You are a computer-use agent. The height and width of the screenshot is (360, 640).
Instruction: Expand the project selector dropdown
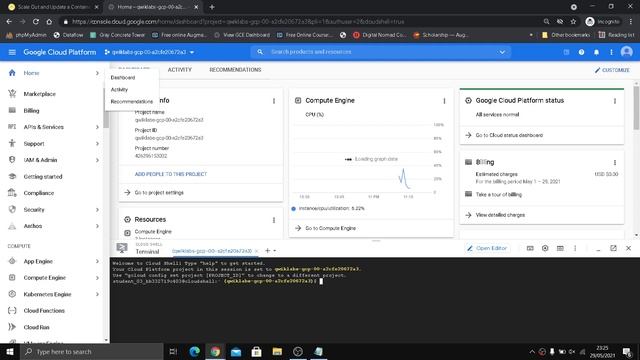click(149, 52)
